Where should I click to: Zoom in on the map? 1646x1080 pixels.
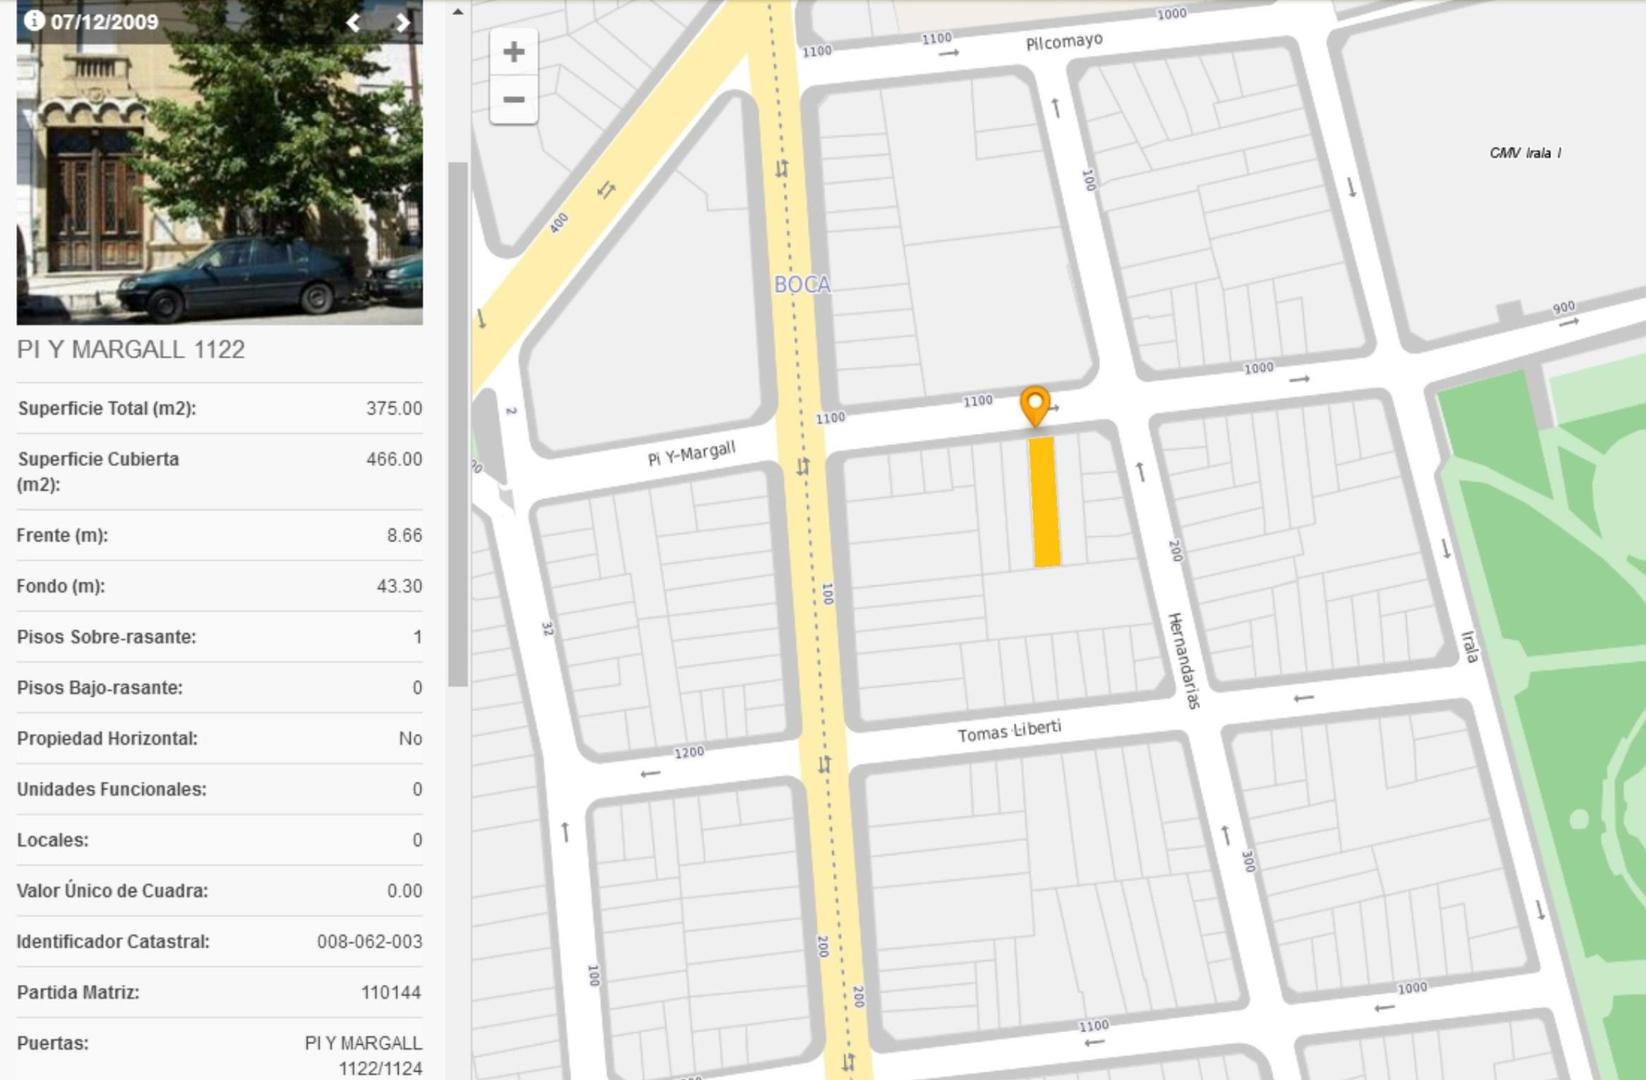[x=514, y=52]
